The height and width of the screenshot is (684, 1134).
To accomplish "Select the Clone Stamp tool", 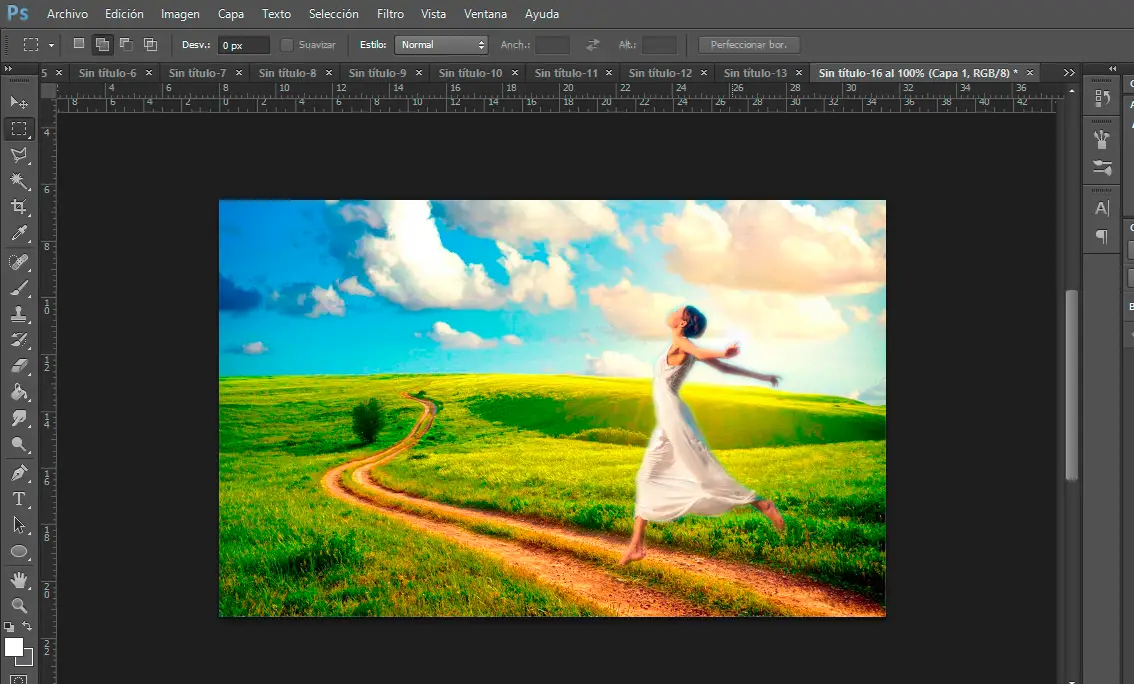I will [19, 314].
